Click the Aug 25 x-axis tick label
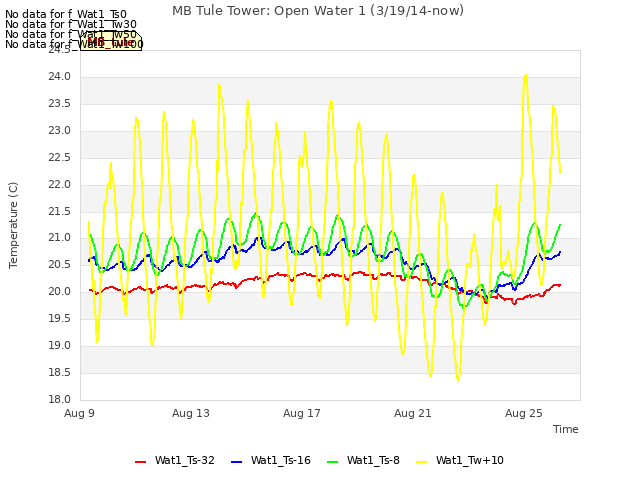Image resolution: width=640 pixels, height=480 pixels. point(524,413)
